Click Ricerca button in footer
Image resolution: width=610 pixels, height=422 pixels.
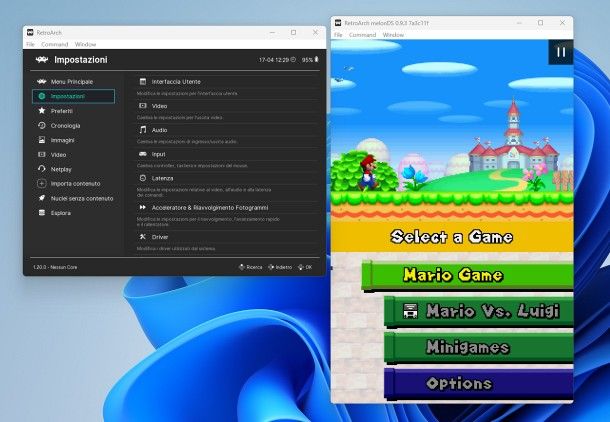(x=251, y=267)
